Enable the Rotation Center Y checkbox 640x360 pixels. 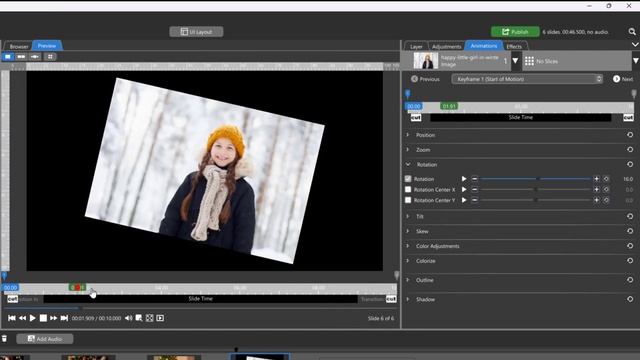(408, 200)
